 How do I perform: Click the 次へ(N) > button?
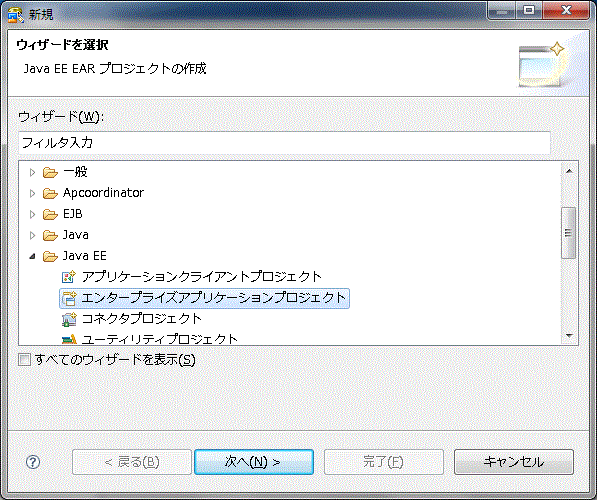[x=254, y=462]
